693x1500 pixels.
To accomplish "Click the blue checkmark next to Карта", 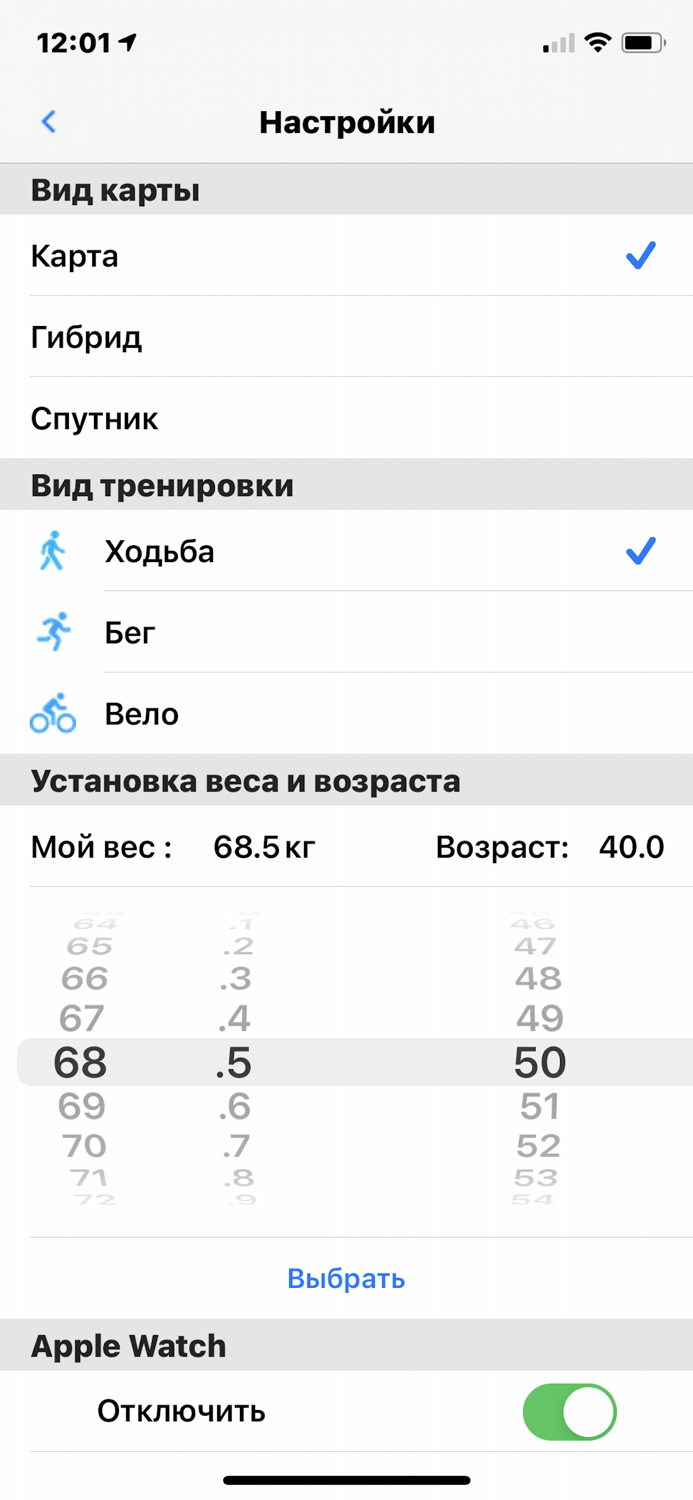I will 639,256.
